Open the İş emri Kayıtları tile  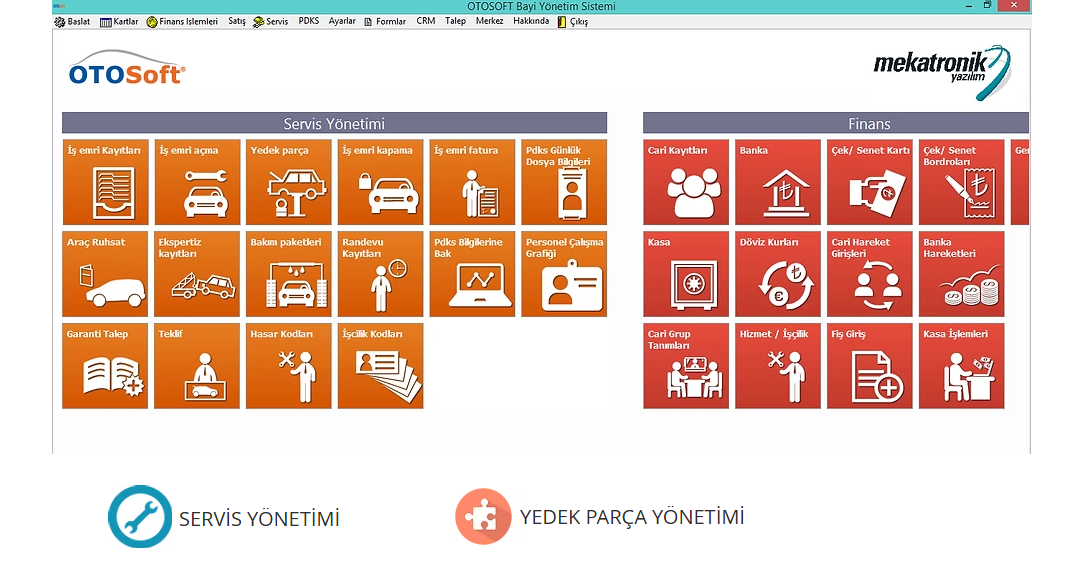[x=105, y=182]
